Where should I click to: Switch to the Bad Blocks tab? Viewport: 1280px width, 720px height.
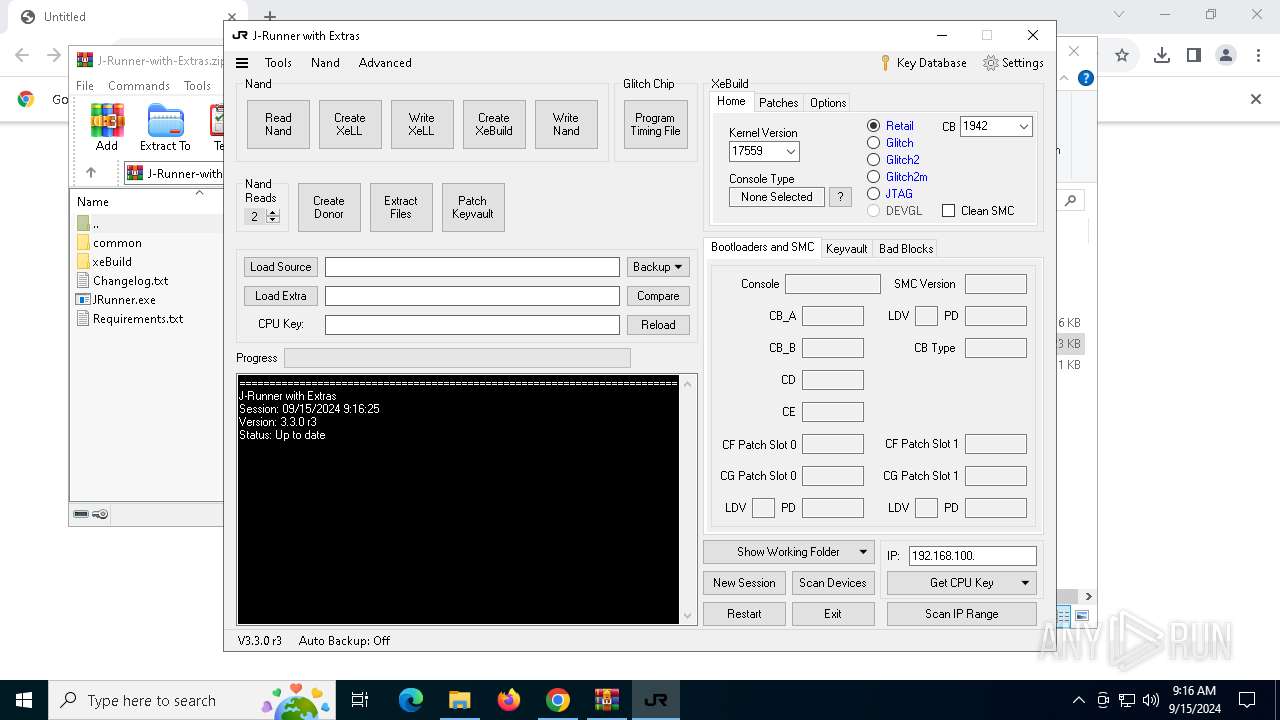coord(906,249)
